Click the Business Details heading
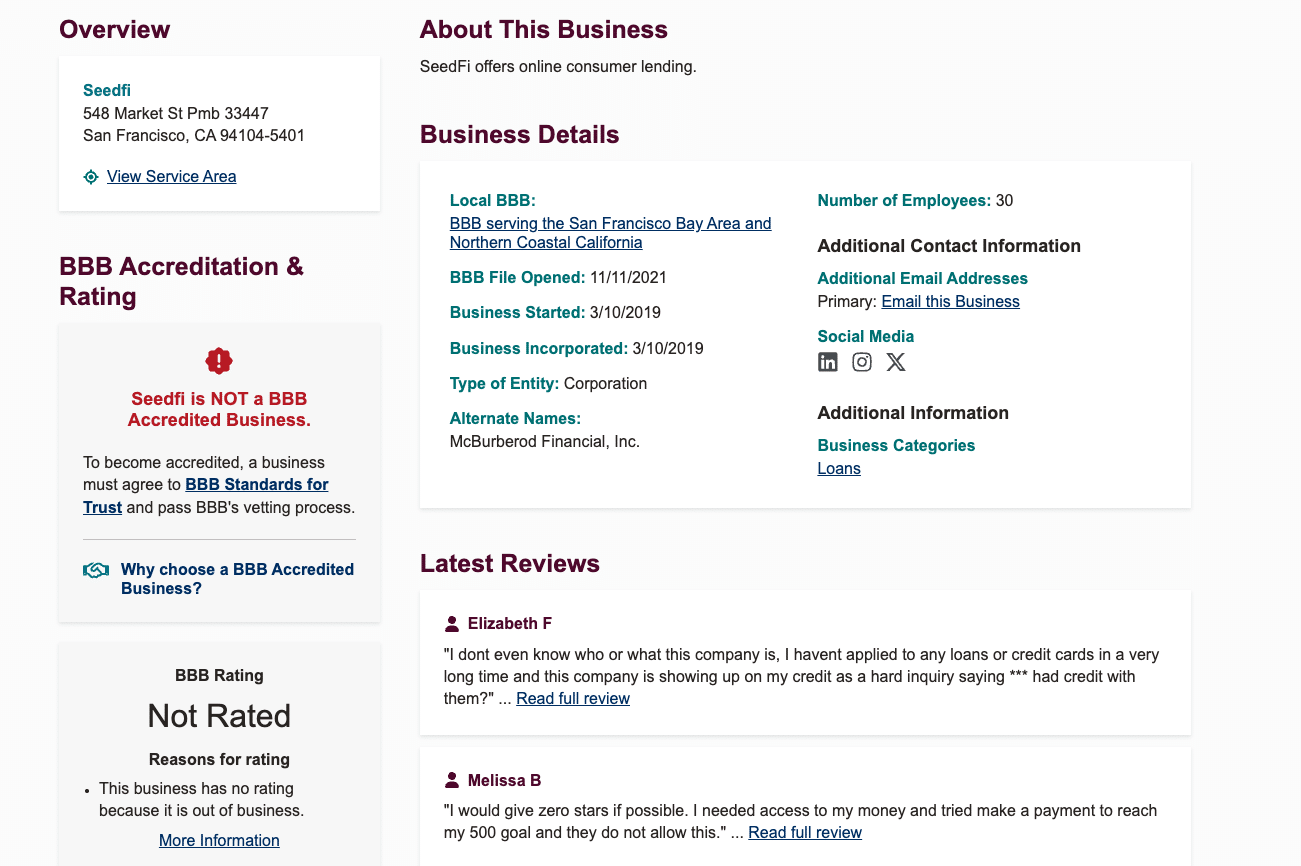1301x866 pixels. click(519, 134)
